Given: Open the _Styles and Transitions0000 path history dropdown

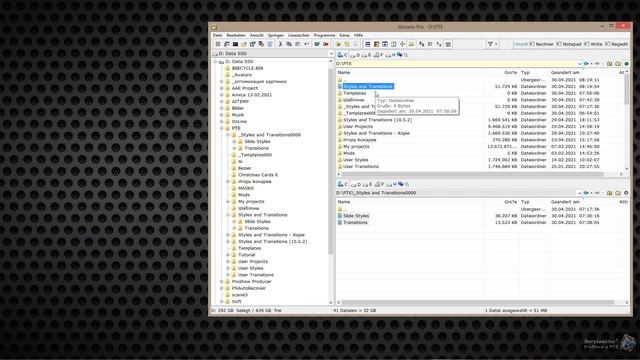Looking at the screenshot, I should pos(579,193).
